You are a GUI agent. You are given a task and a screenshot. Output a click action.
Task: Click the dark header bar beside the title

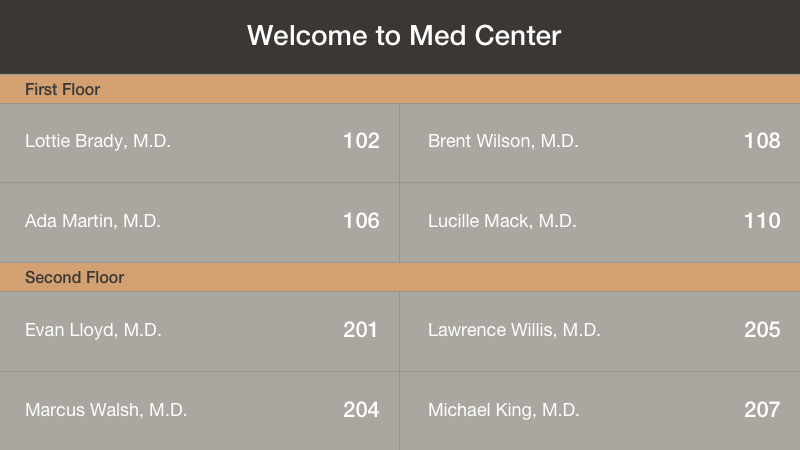tap(122, 37)
